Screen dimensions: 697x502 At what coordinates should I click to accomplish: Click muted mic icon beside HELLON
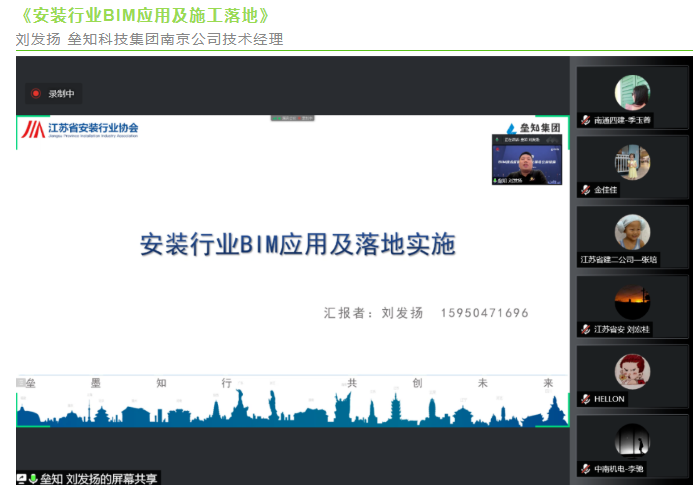(586, 399)
